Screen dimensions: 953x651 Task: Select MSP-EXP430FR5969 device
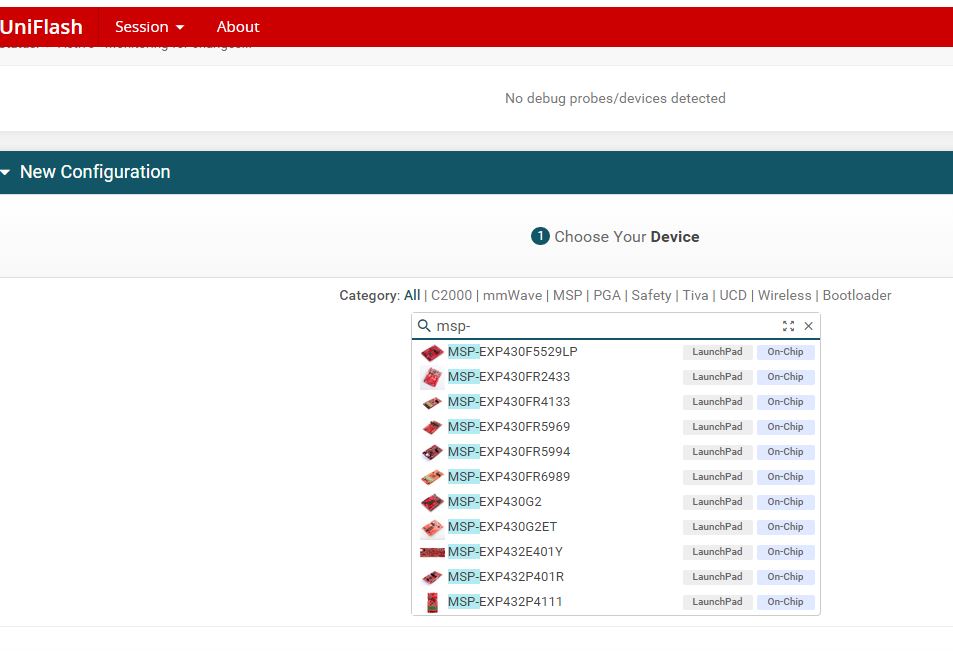616,427
